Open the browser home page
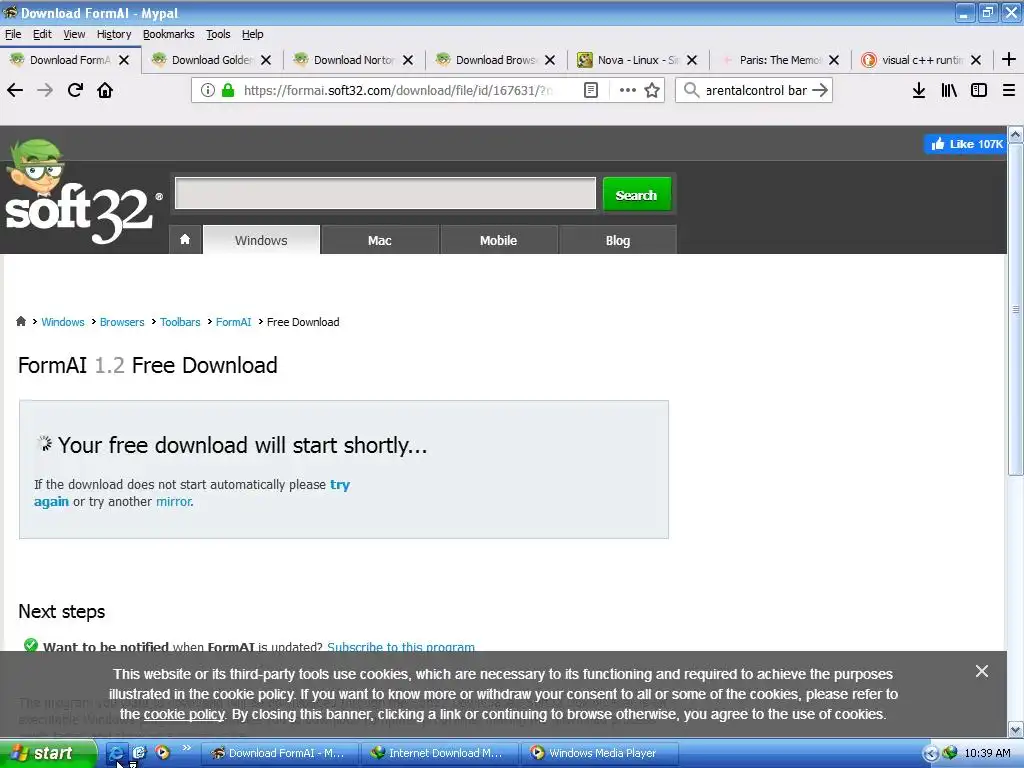This screenshot has width=1024, height=768. [x=105, y=90]
